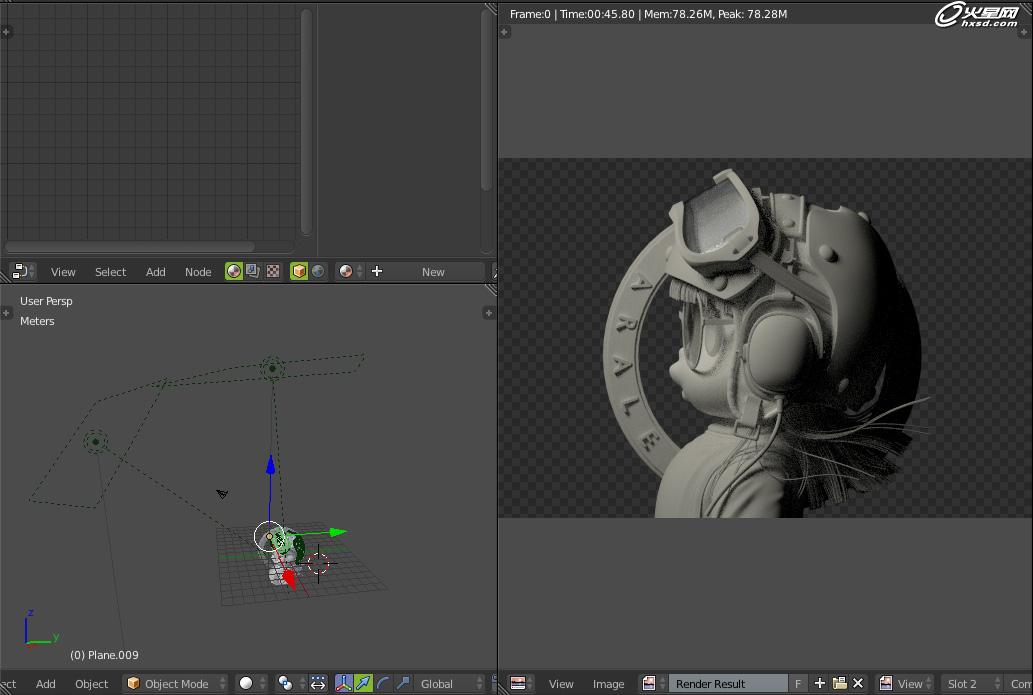Select the left area lamp in viewport

[96, 441]
